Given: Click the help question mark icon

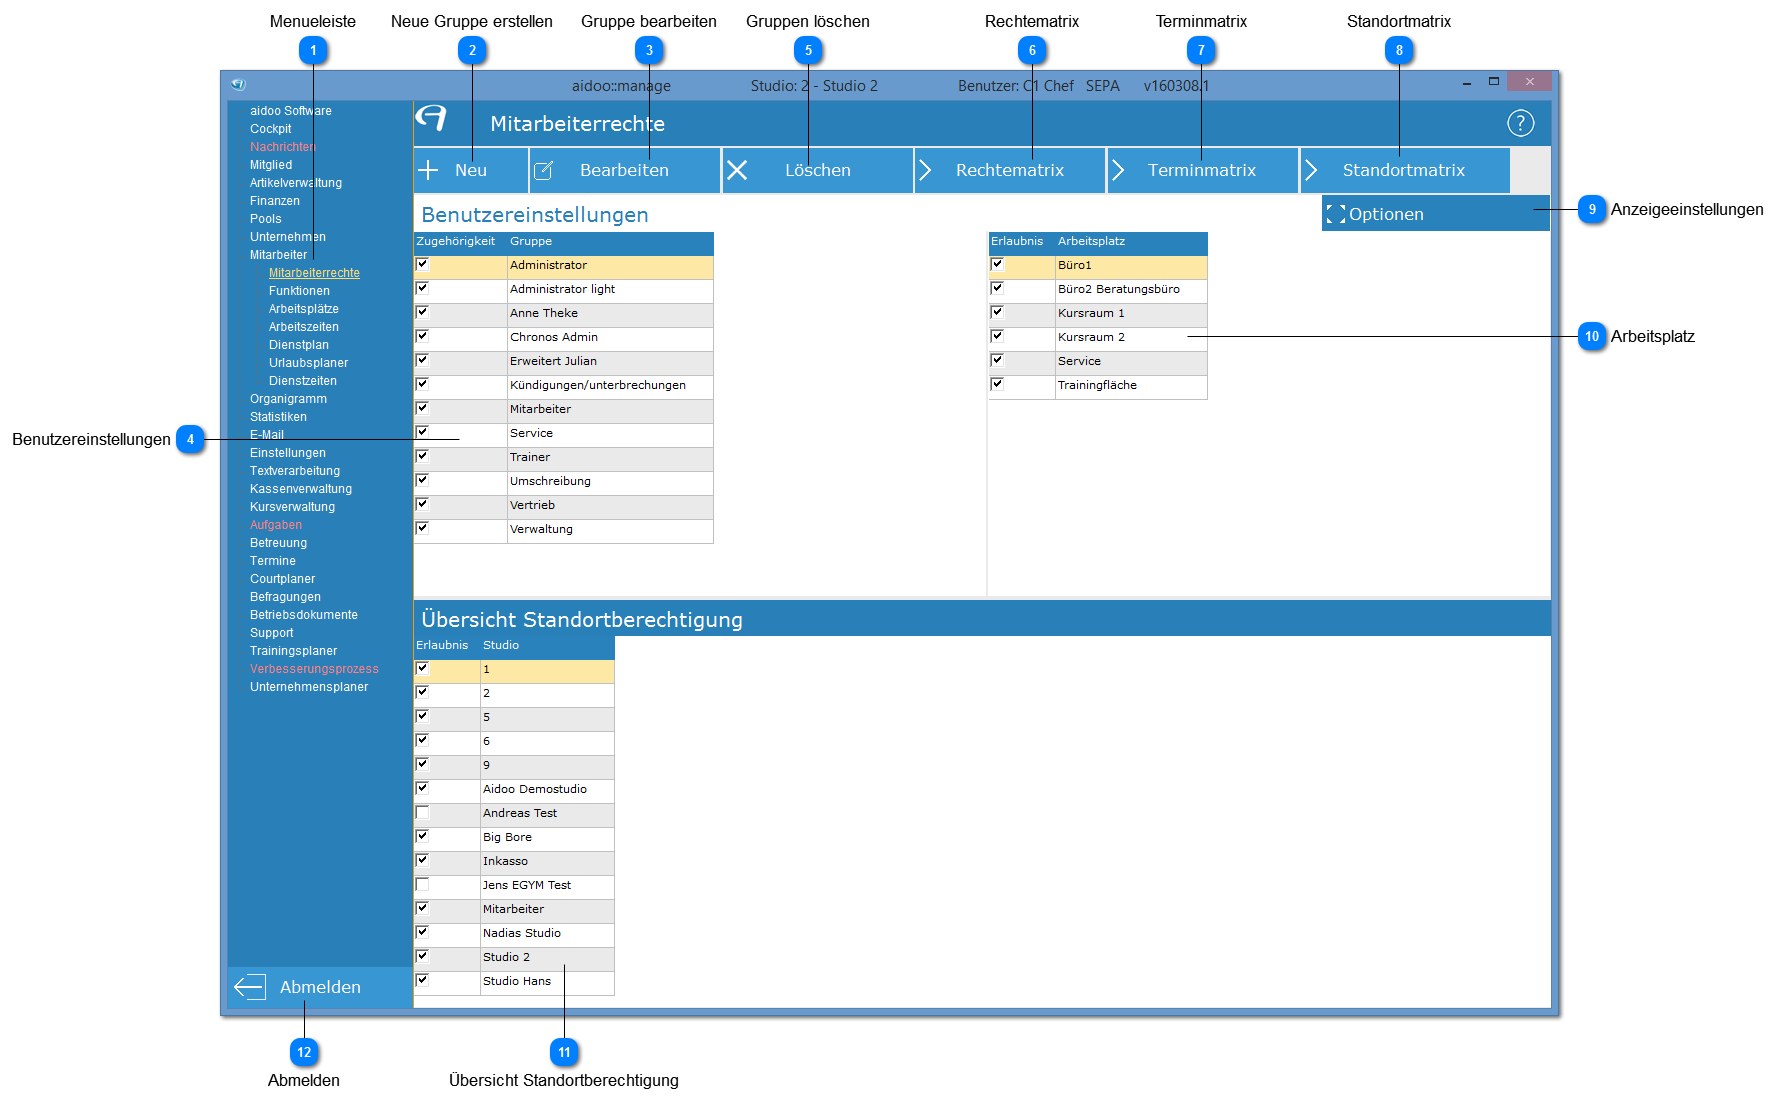Looking at the screenshot, I should (1520, 123).
